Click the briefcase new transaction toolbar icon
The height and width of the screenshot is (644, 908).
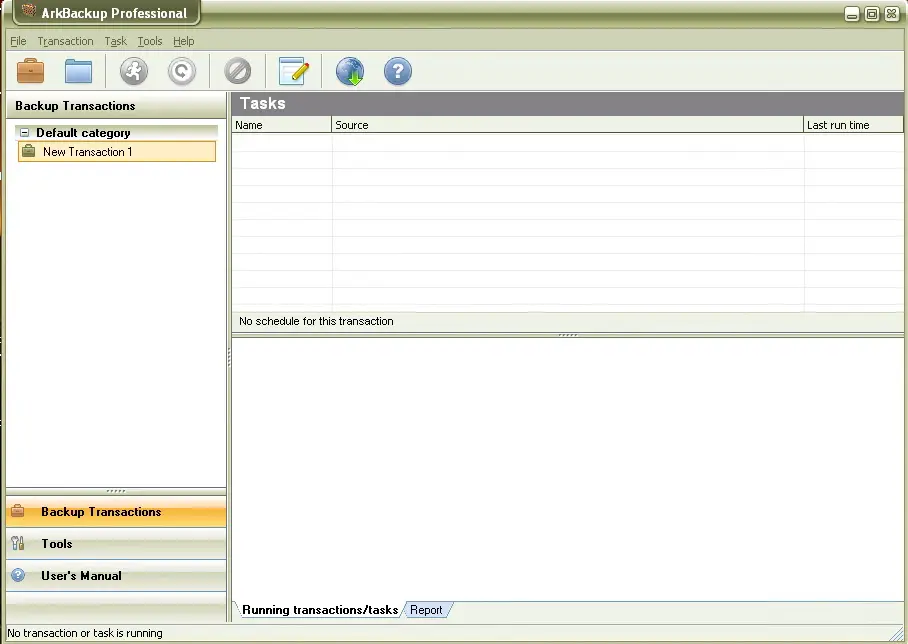[31, 71]
